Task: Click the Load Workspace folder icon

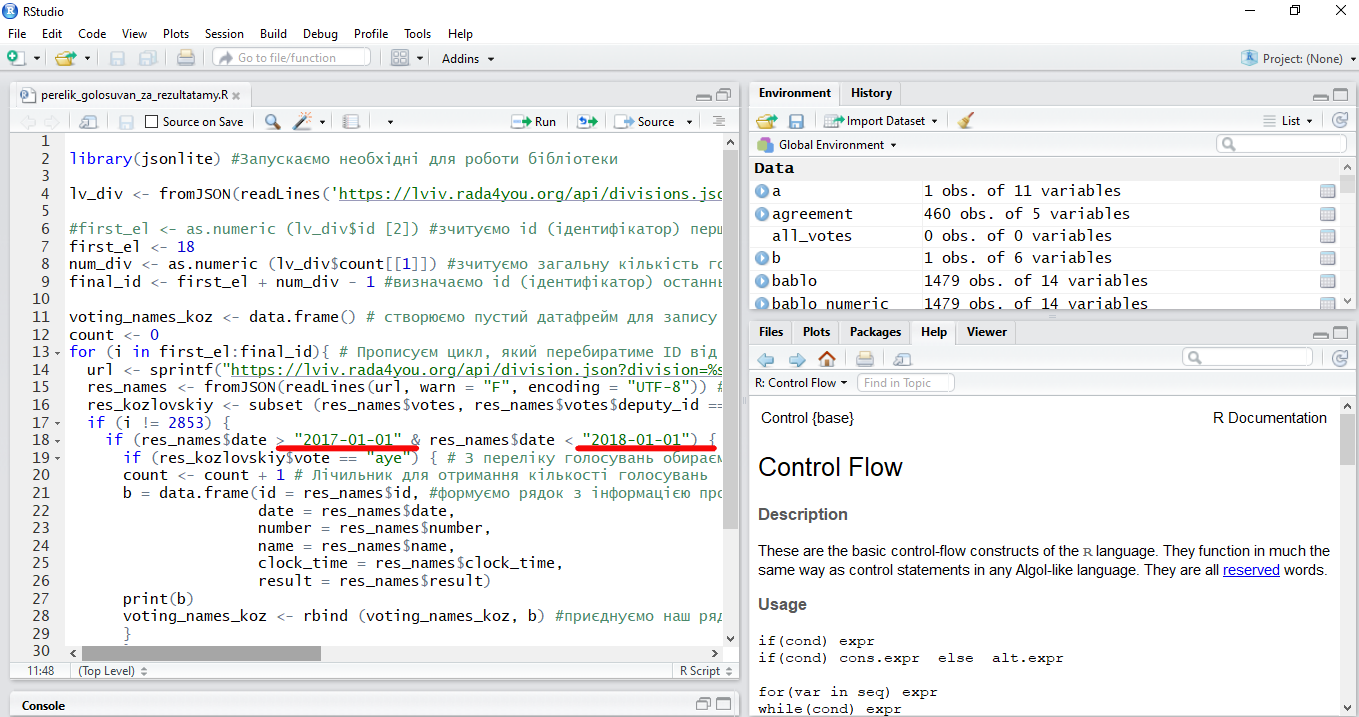Action: [767, 121]
